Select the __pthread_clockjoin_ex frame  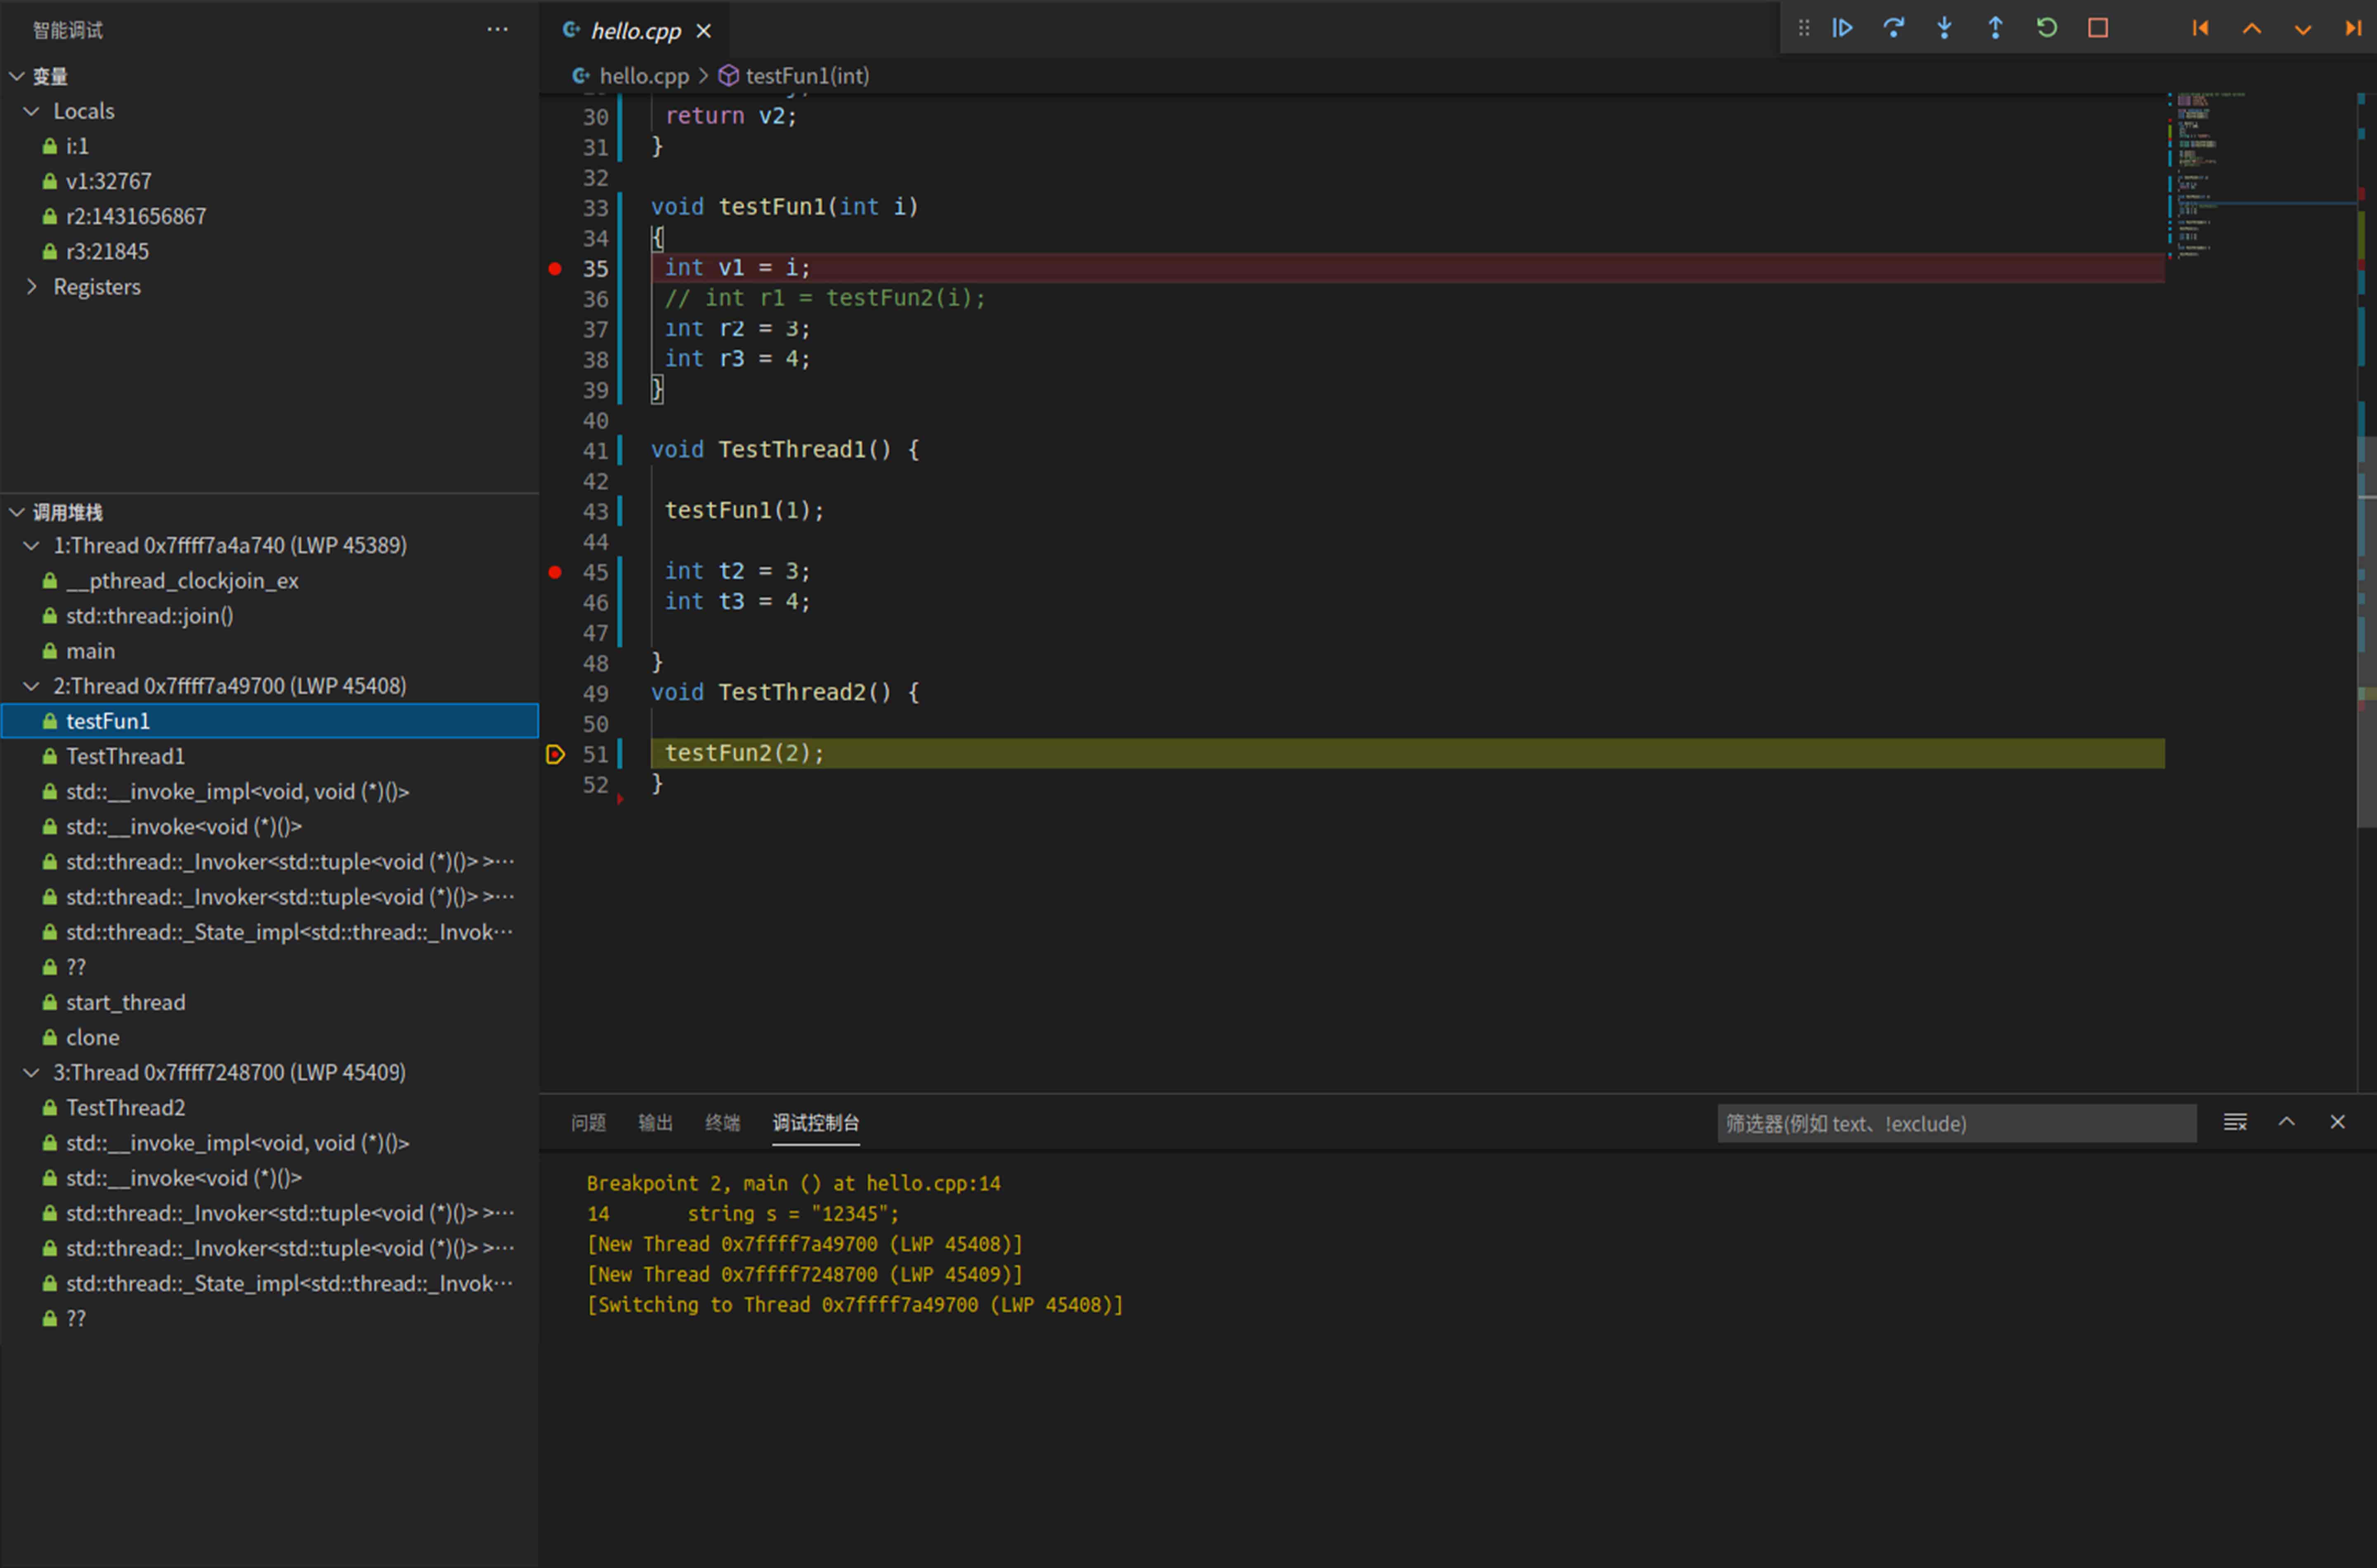click(270, 581)
